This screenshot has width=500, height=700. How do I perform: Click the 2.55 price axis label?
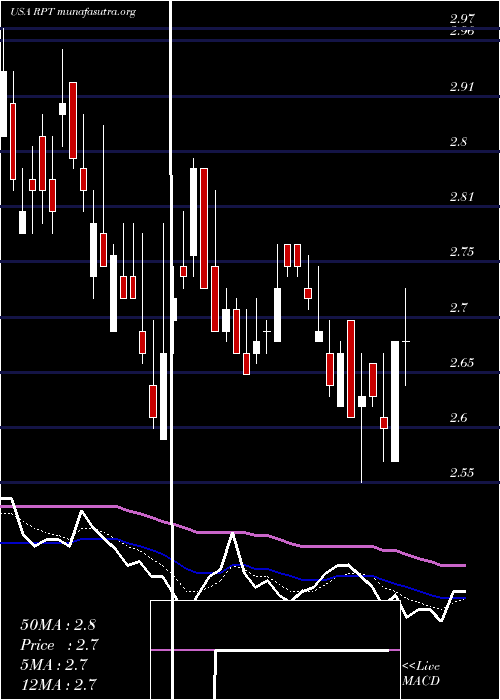[461, 472]
